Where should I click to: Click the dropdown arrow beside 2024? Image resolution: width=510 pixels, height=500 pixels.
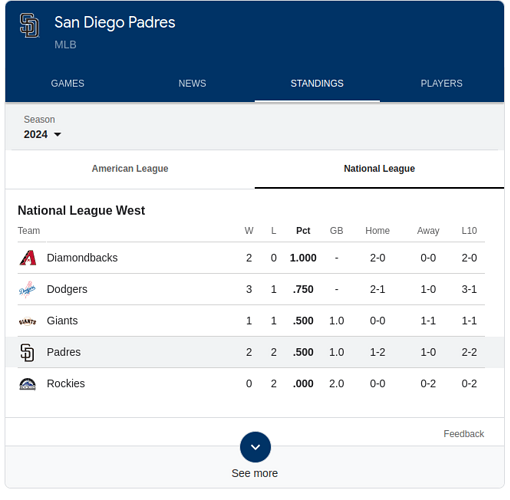[x=58, y=134]
